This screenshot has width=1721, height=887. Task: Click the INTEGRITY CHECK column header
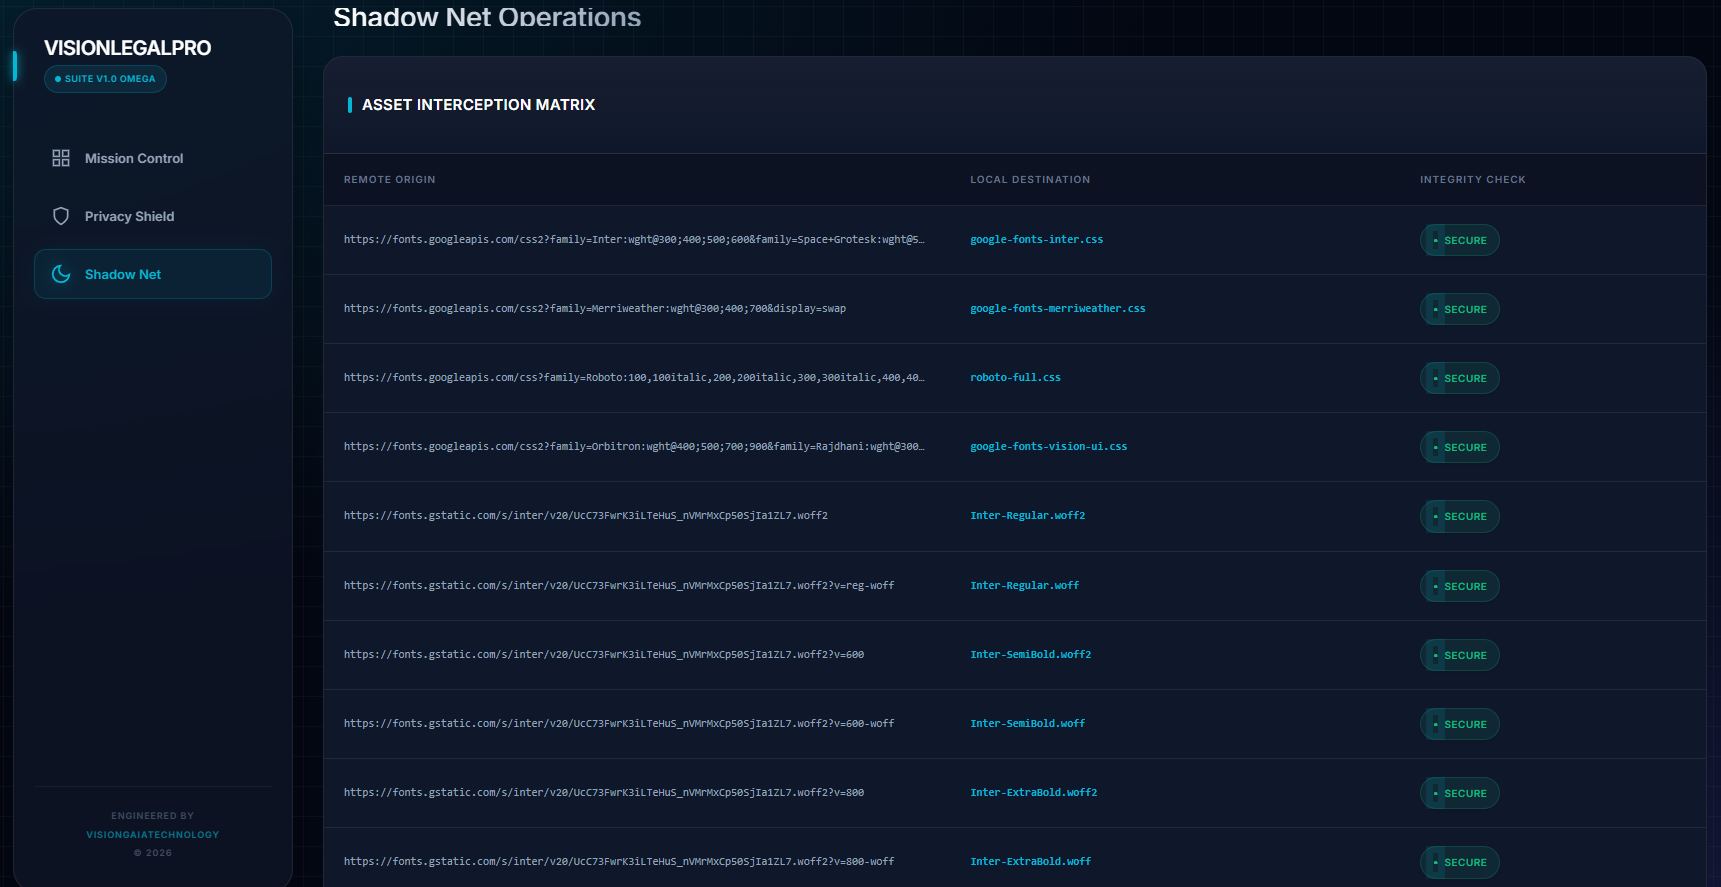click(x=1473, y=180)
